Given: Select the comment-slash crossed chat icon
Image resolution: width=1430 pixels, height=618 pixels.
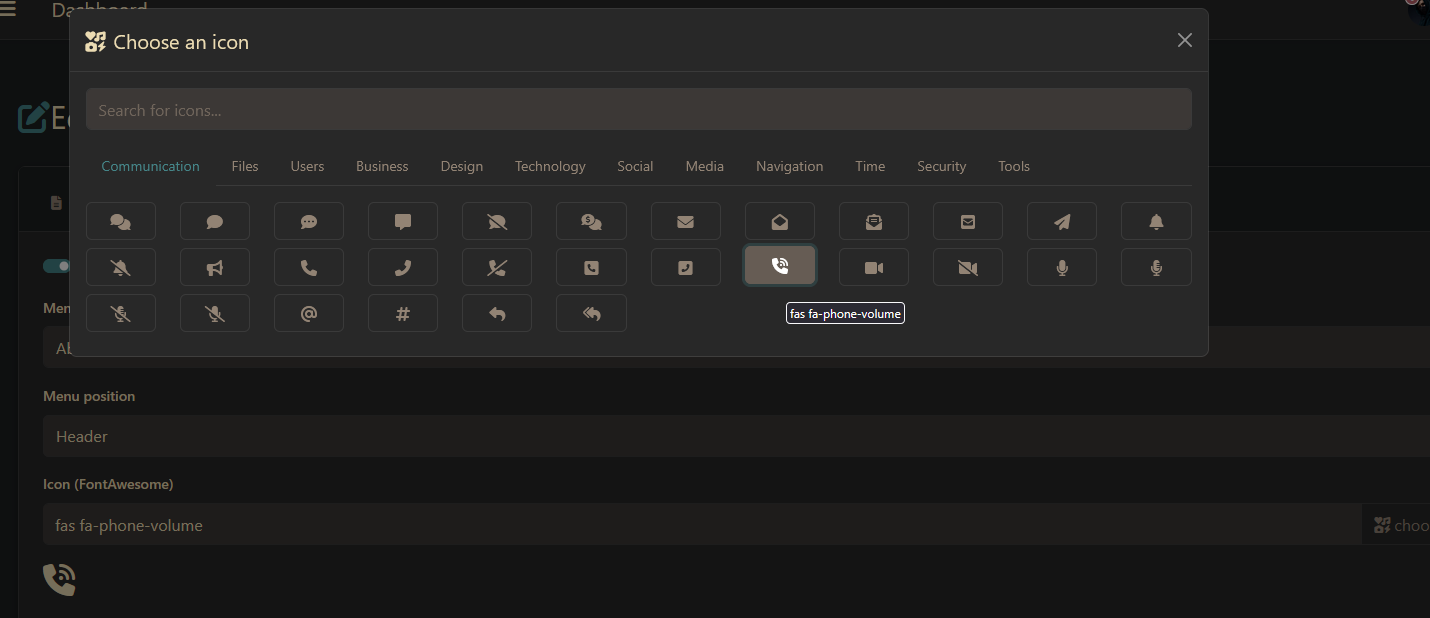Looking at the screenshot, I should (x=497, y=221).
